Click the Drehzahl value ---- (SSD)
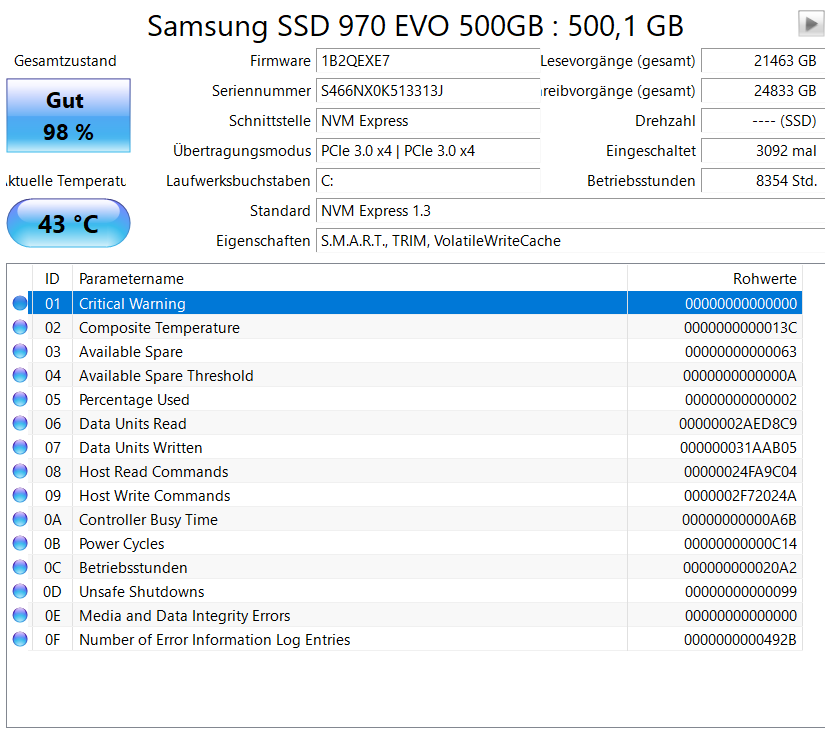Viewport: 825px width, 733px height. tap(763, 121)
